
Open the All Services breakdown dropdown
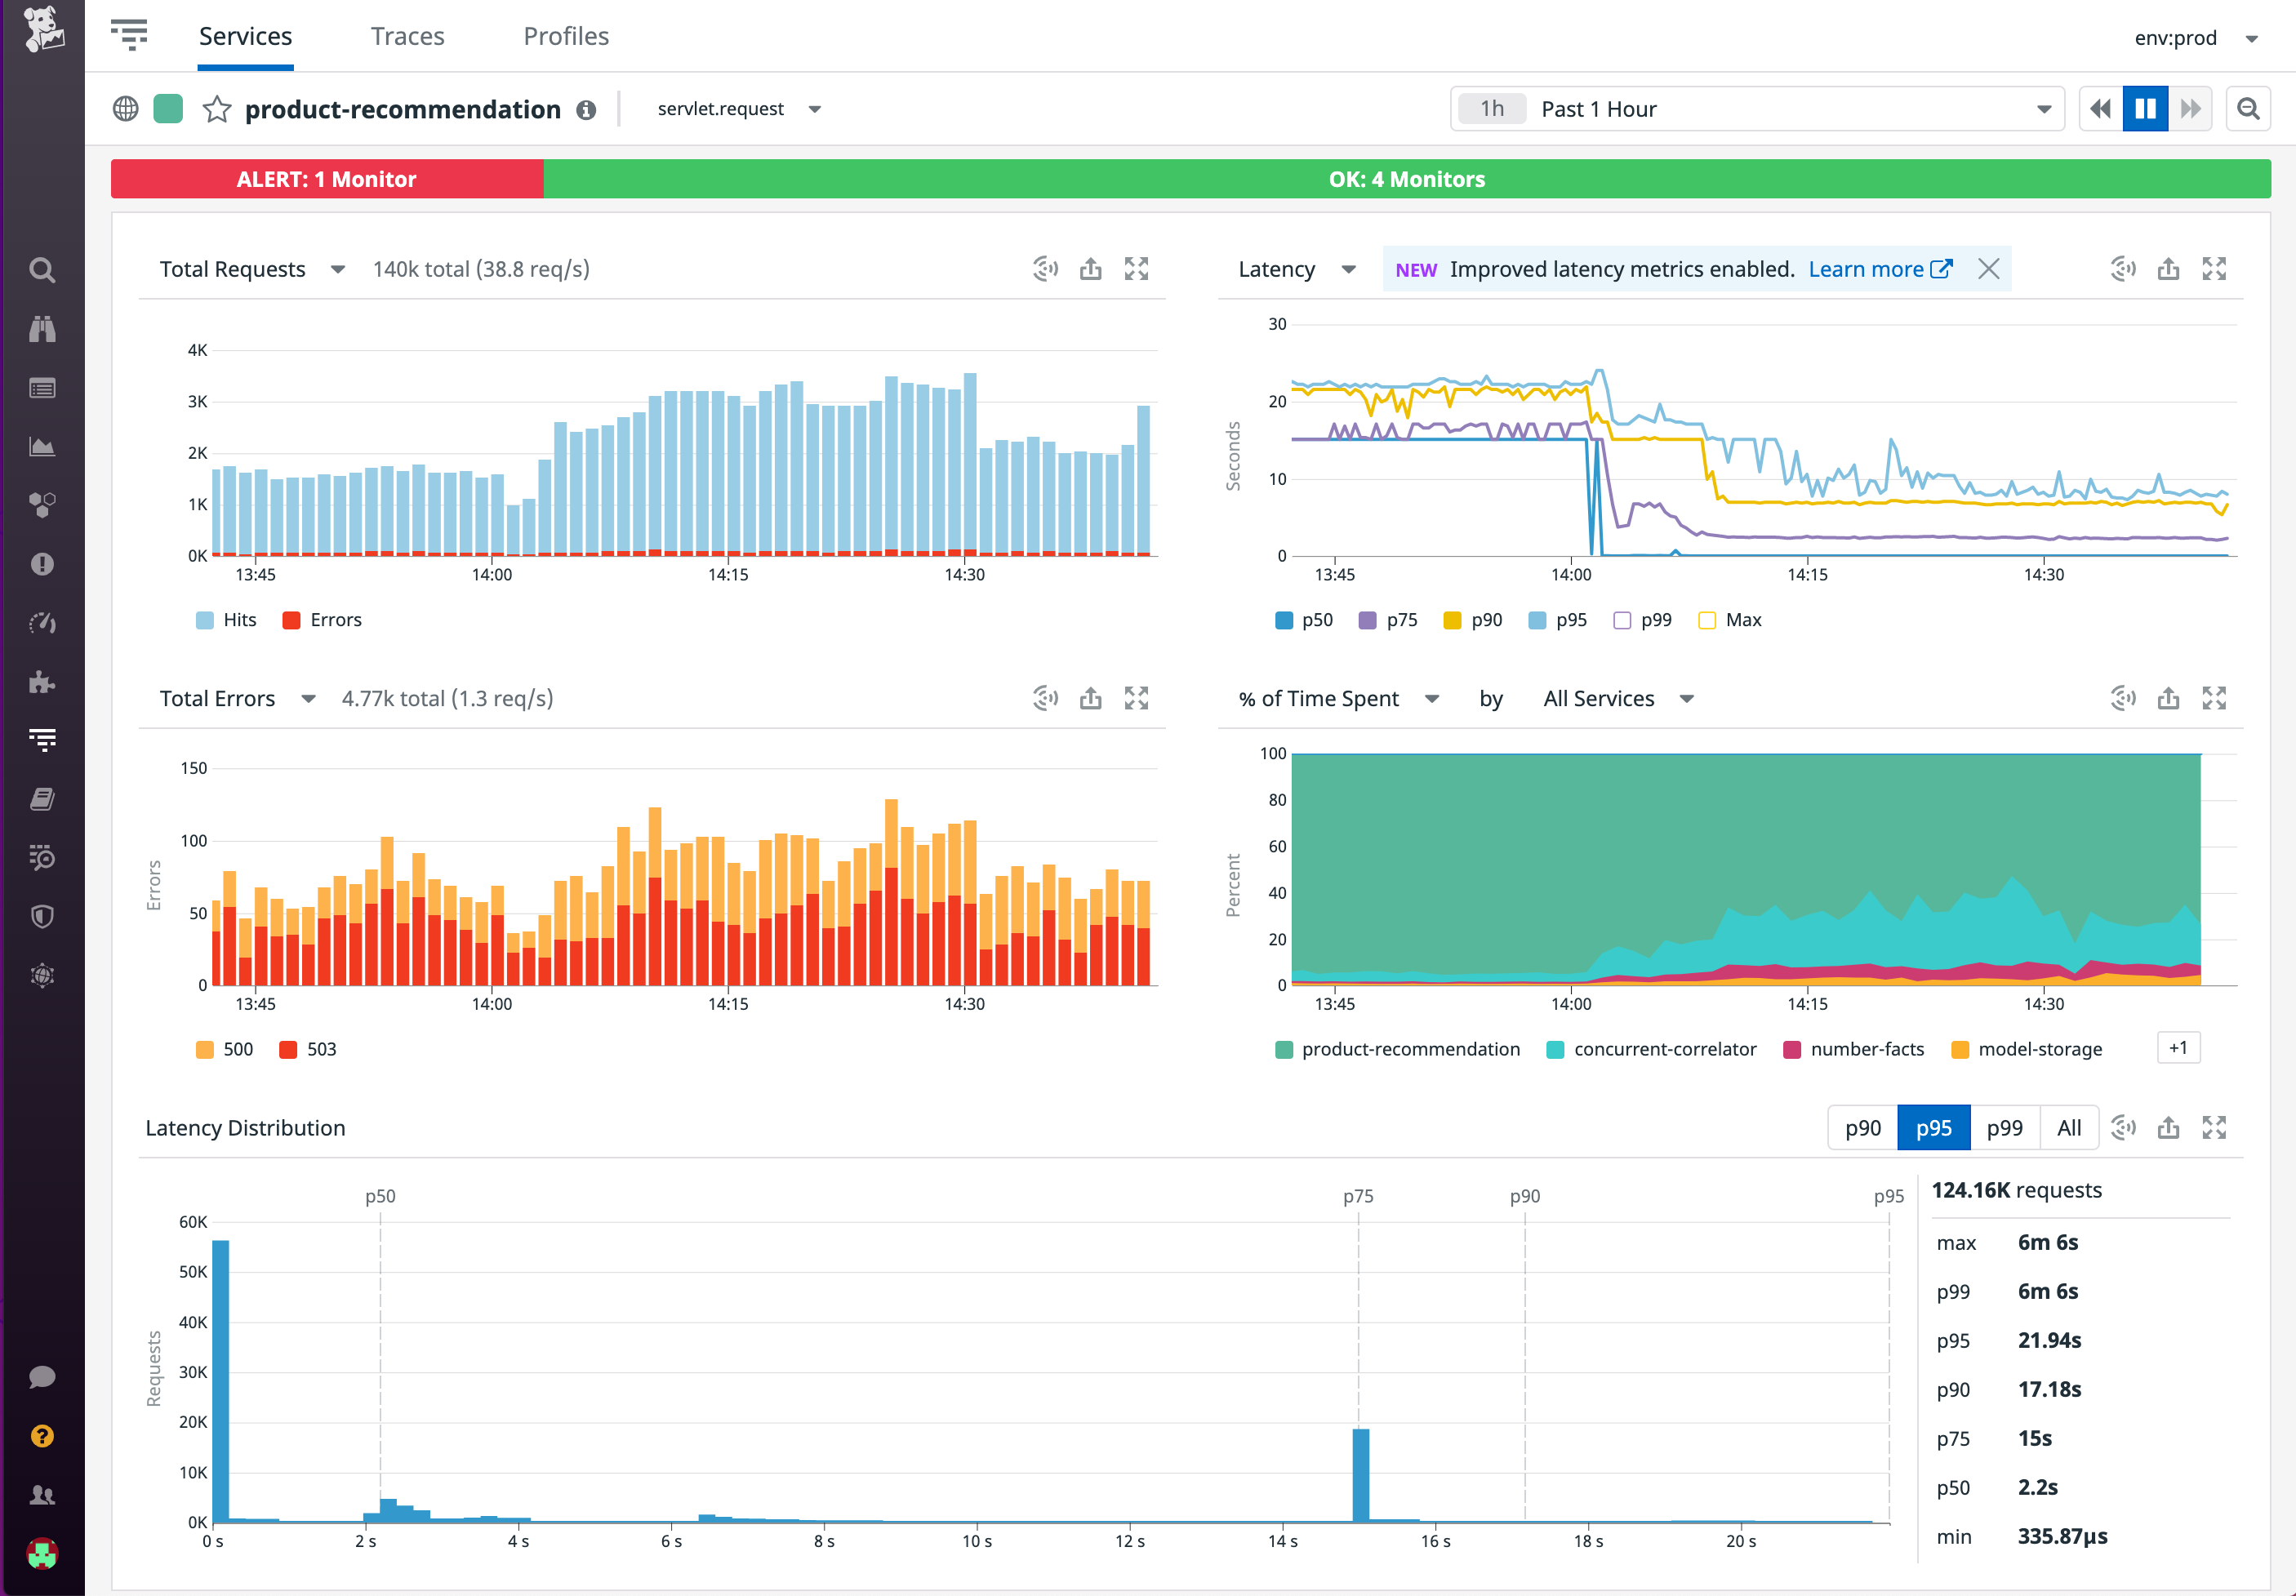[1616, 698]
